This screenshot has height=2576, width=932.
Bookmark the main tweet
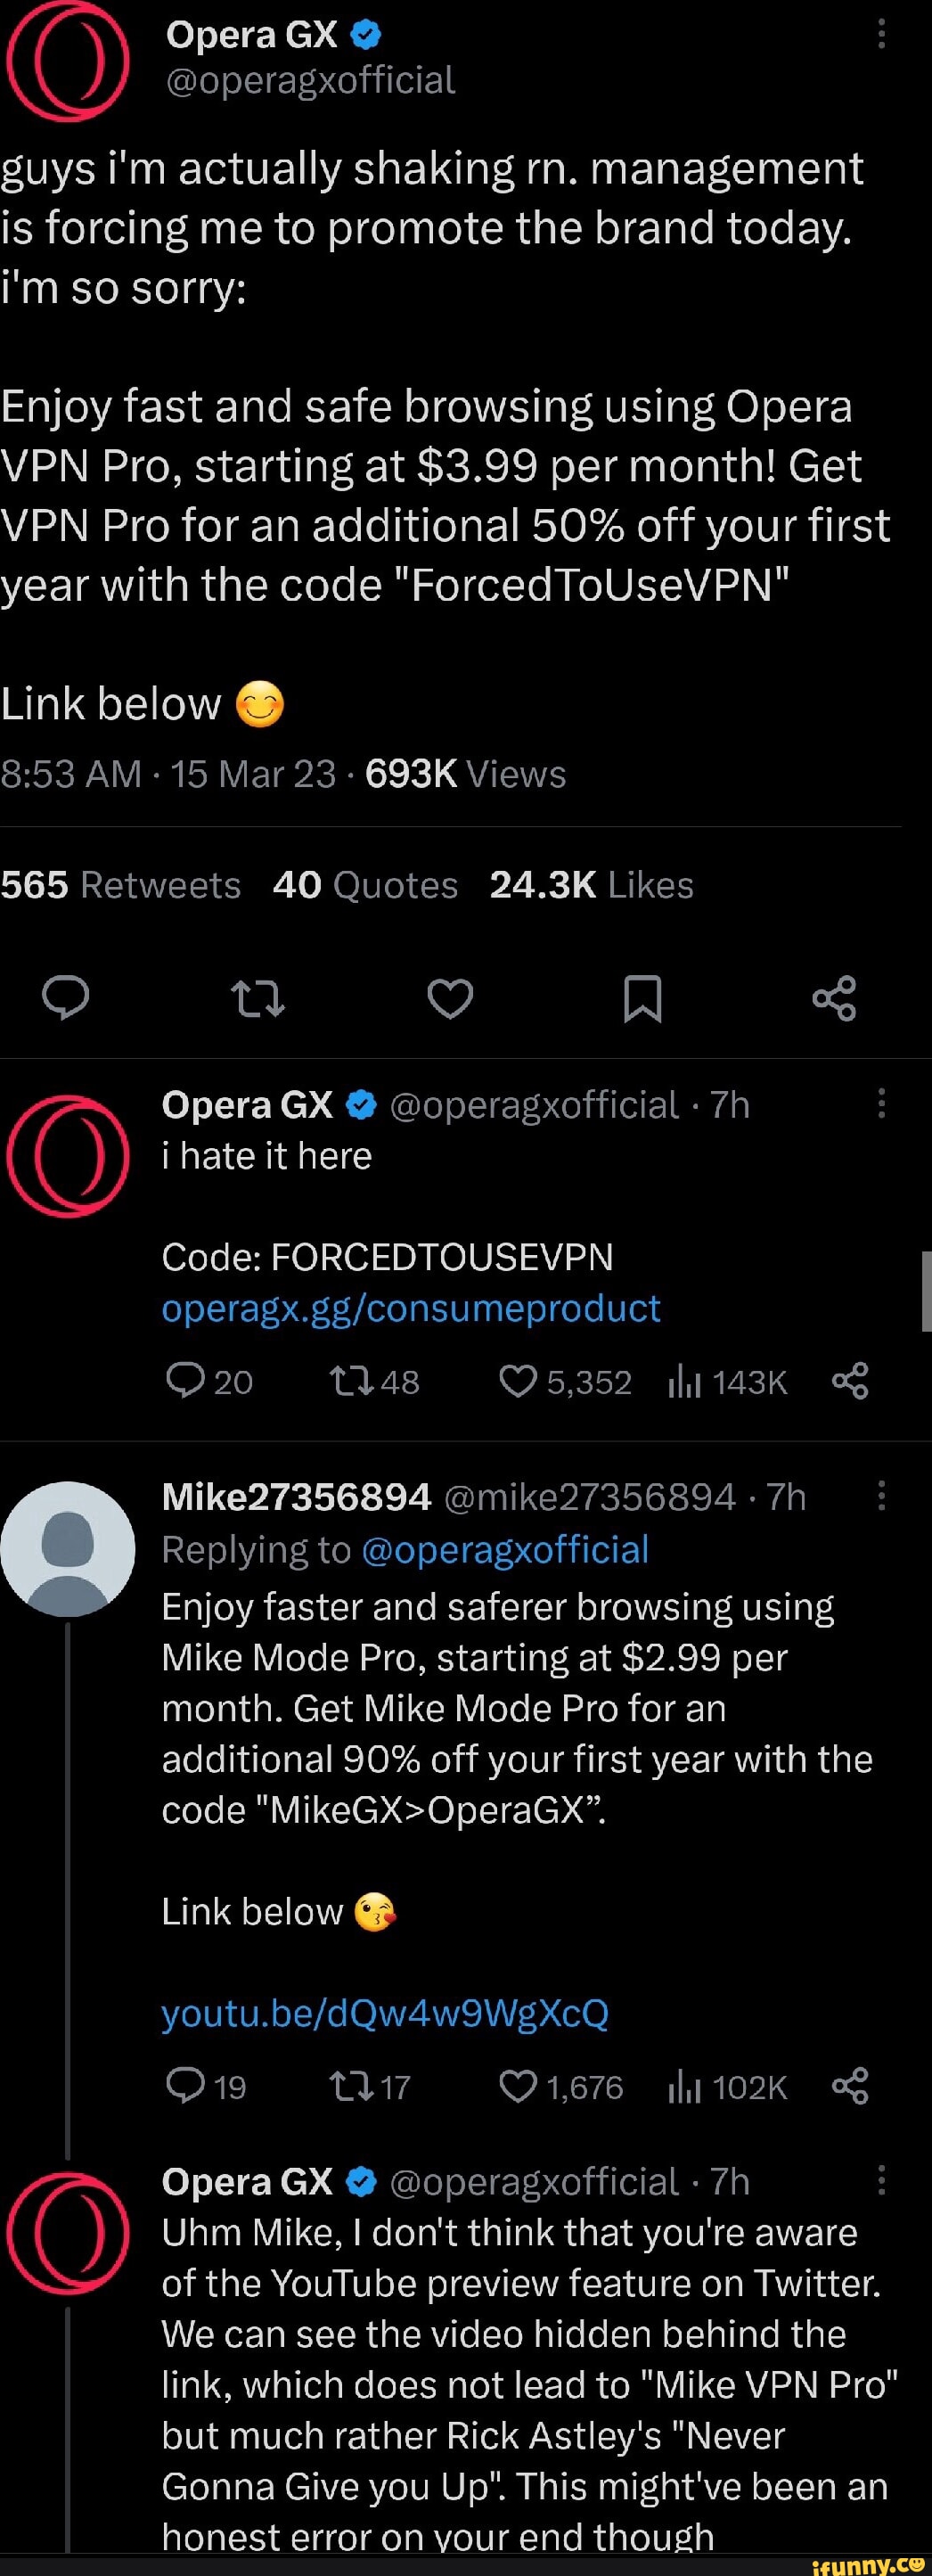coord(642,999)
